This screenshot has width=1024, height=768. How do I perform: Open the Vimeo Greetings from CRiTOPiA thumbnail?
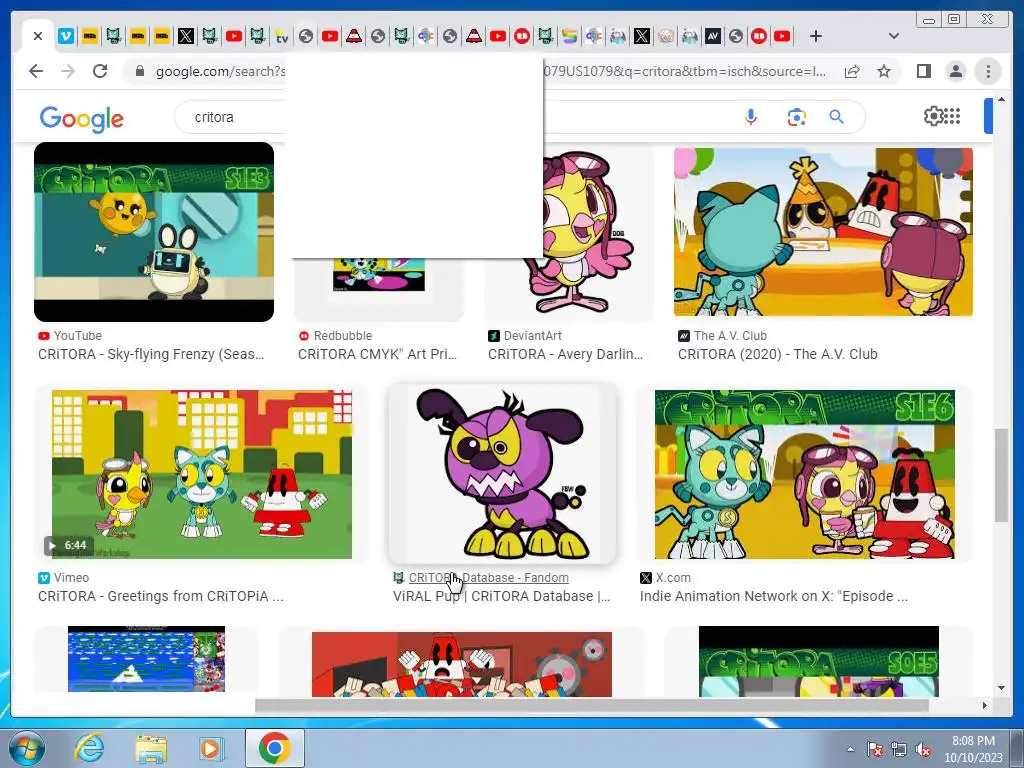[x=202, y=474]
